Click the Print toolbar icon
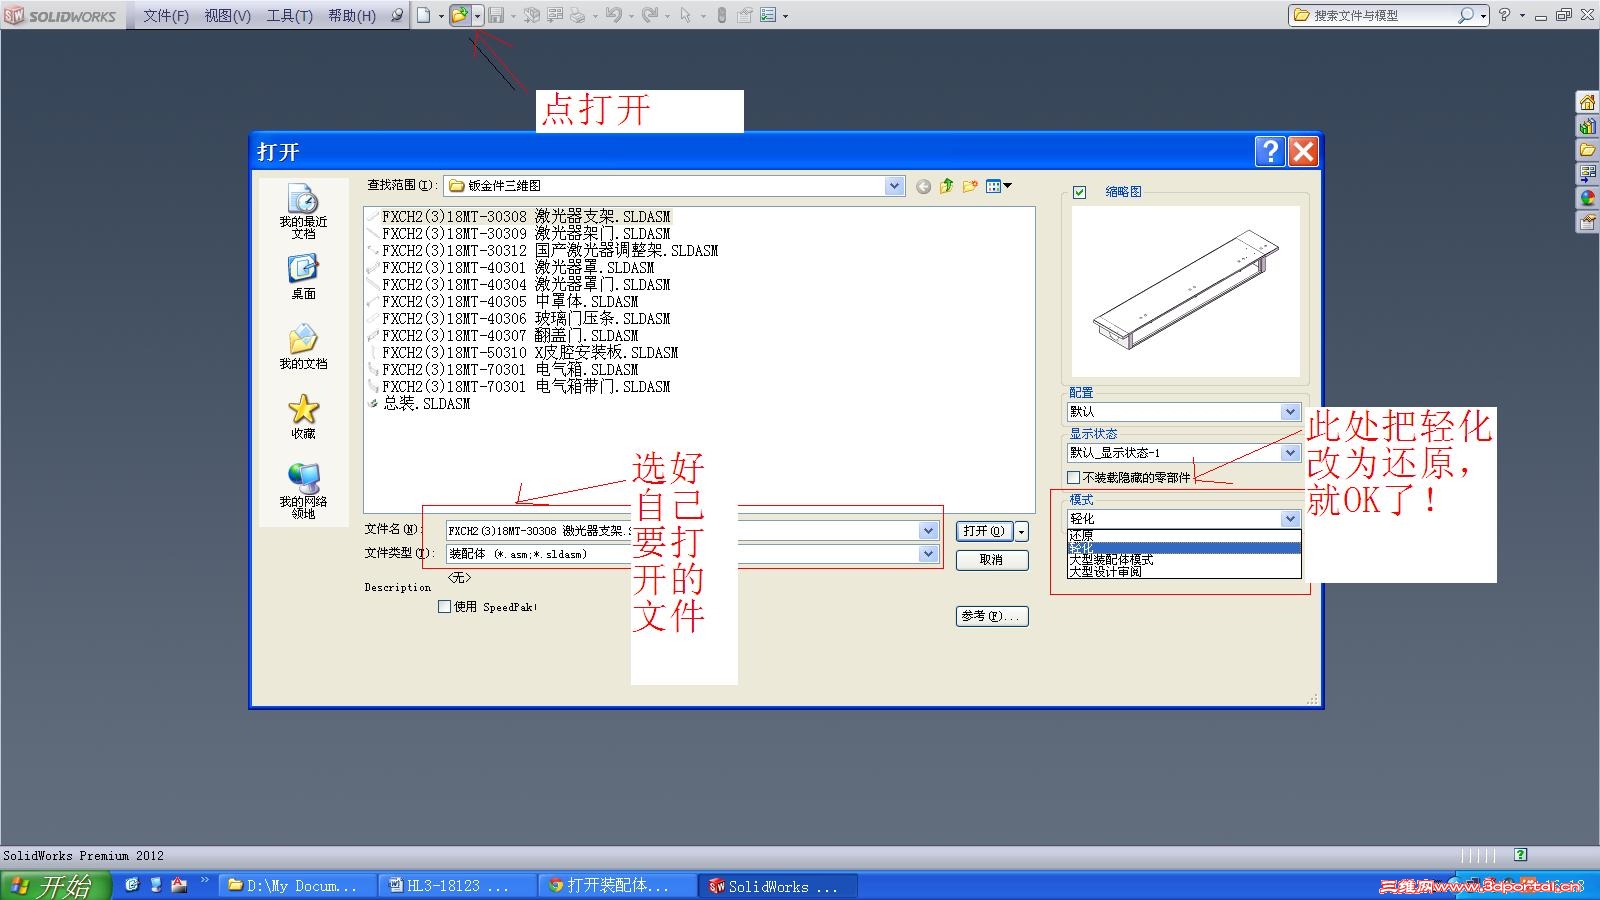This screenshot has width=1600, height=900. click(x=577, y=15)
